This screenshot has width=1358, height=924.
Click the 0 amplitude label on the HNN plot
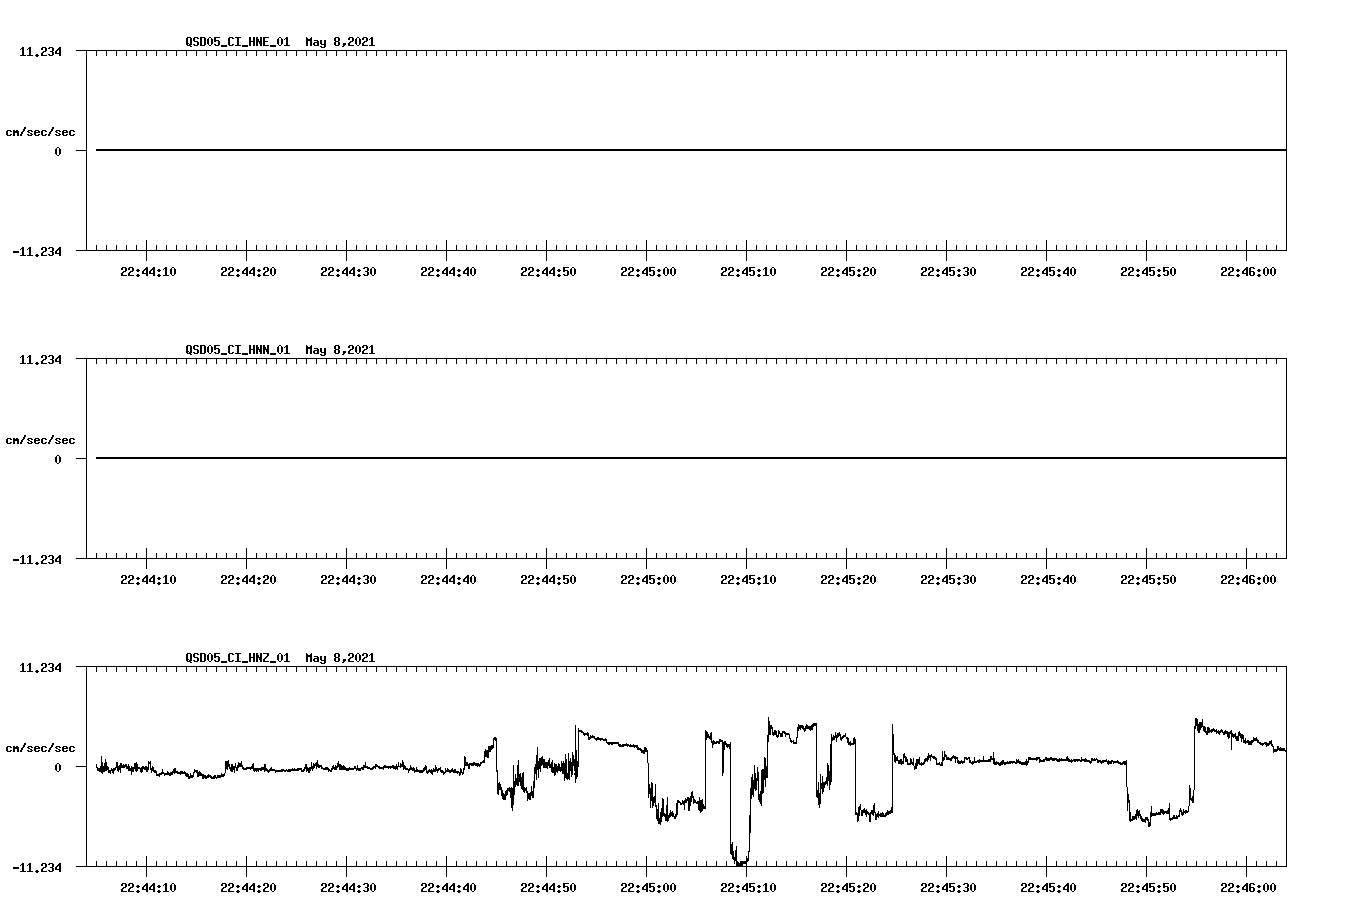[59, 460]
